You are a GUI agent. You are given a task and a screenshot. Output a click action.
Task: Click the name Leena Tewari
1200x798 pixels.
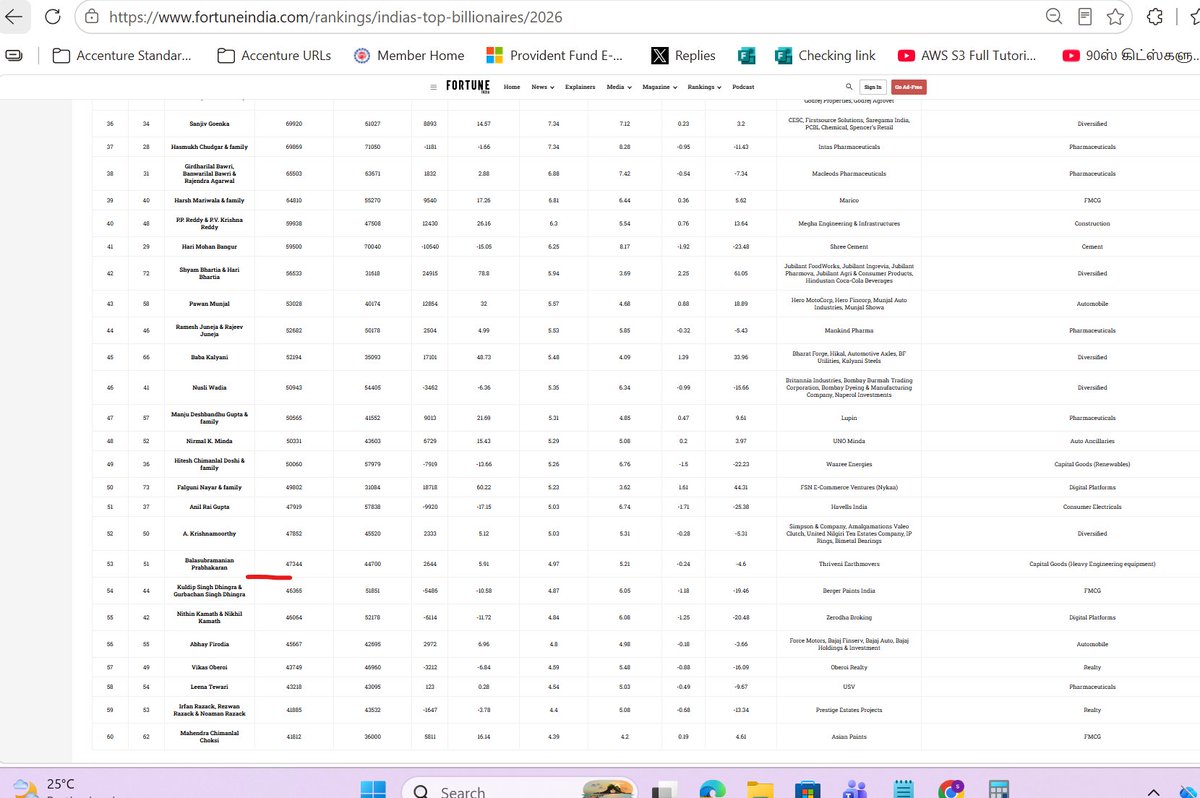coord(209,687)
